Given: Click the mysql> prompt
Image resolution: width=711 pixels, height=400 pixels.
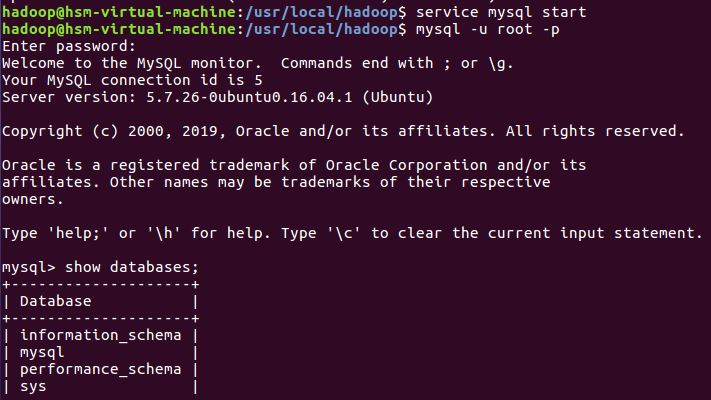Looking at the screenshot, I should [x=29, y=268].
